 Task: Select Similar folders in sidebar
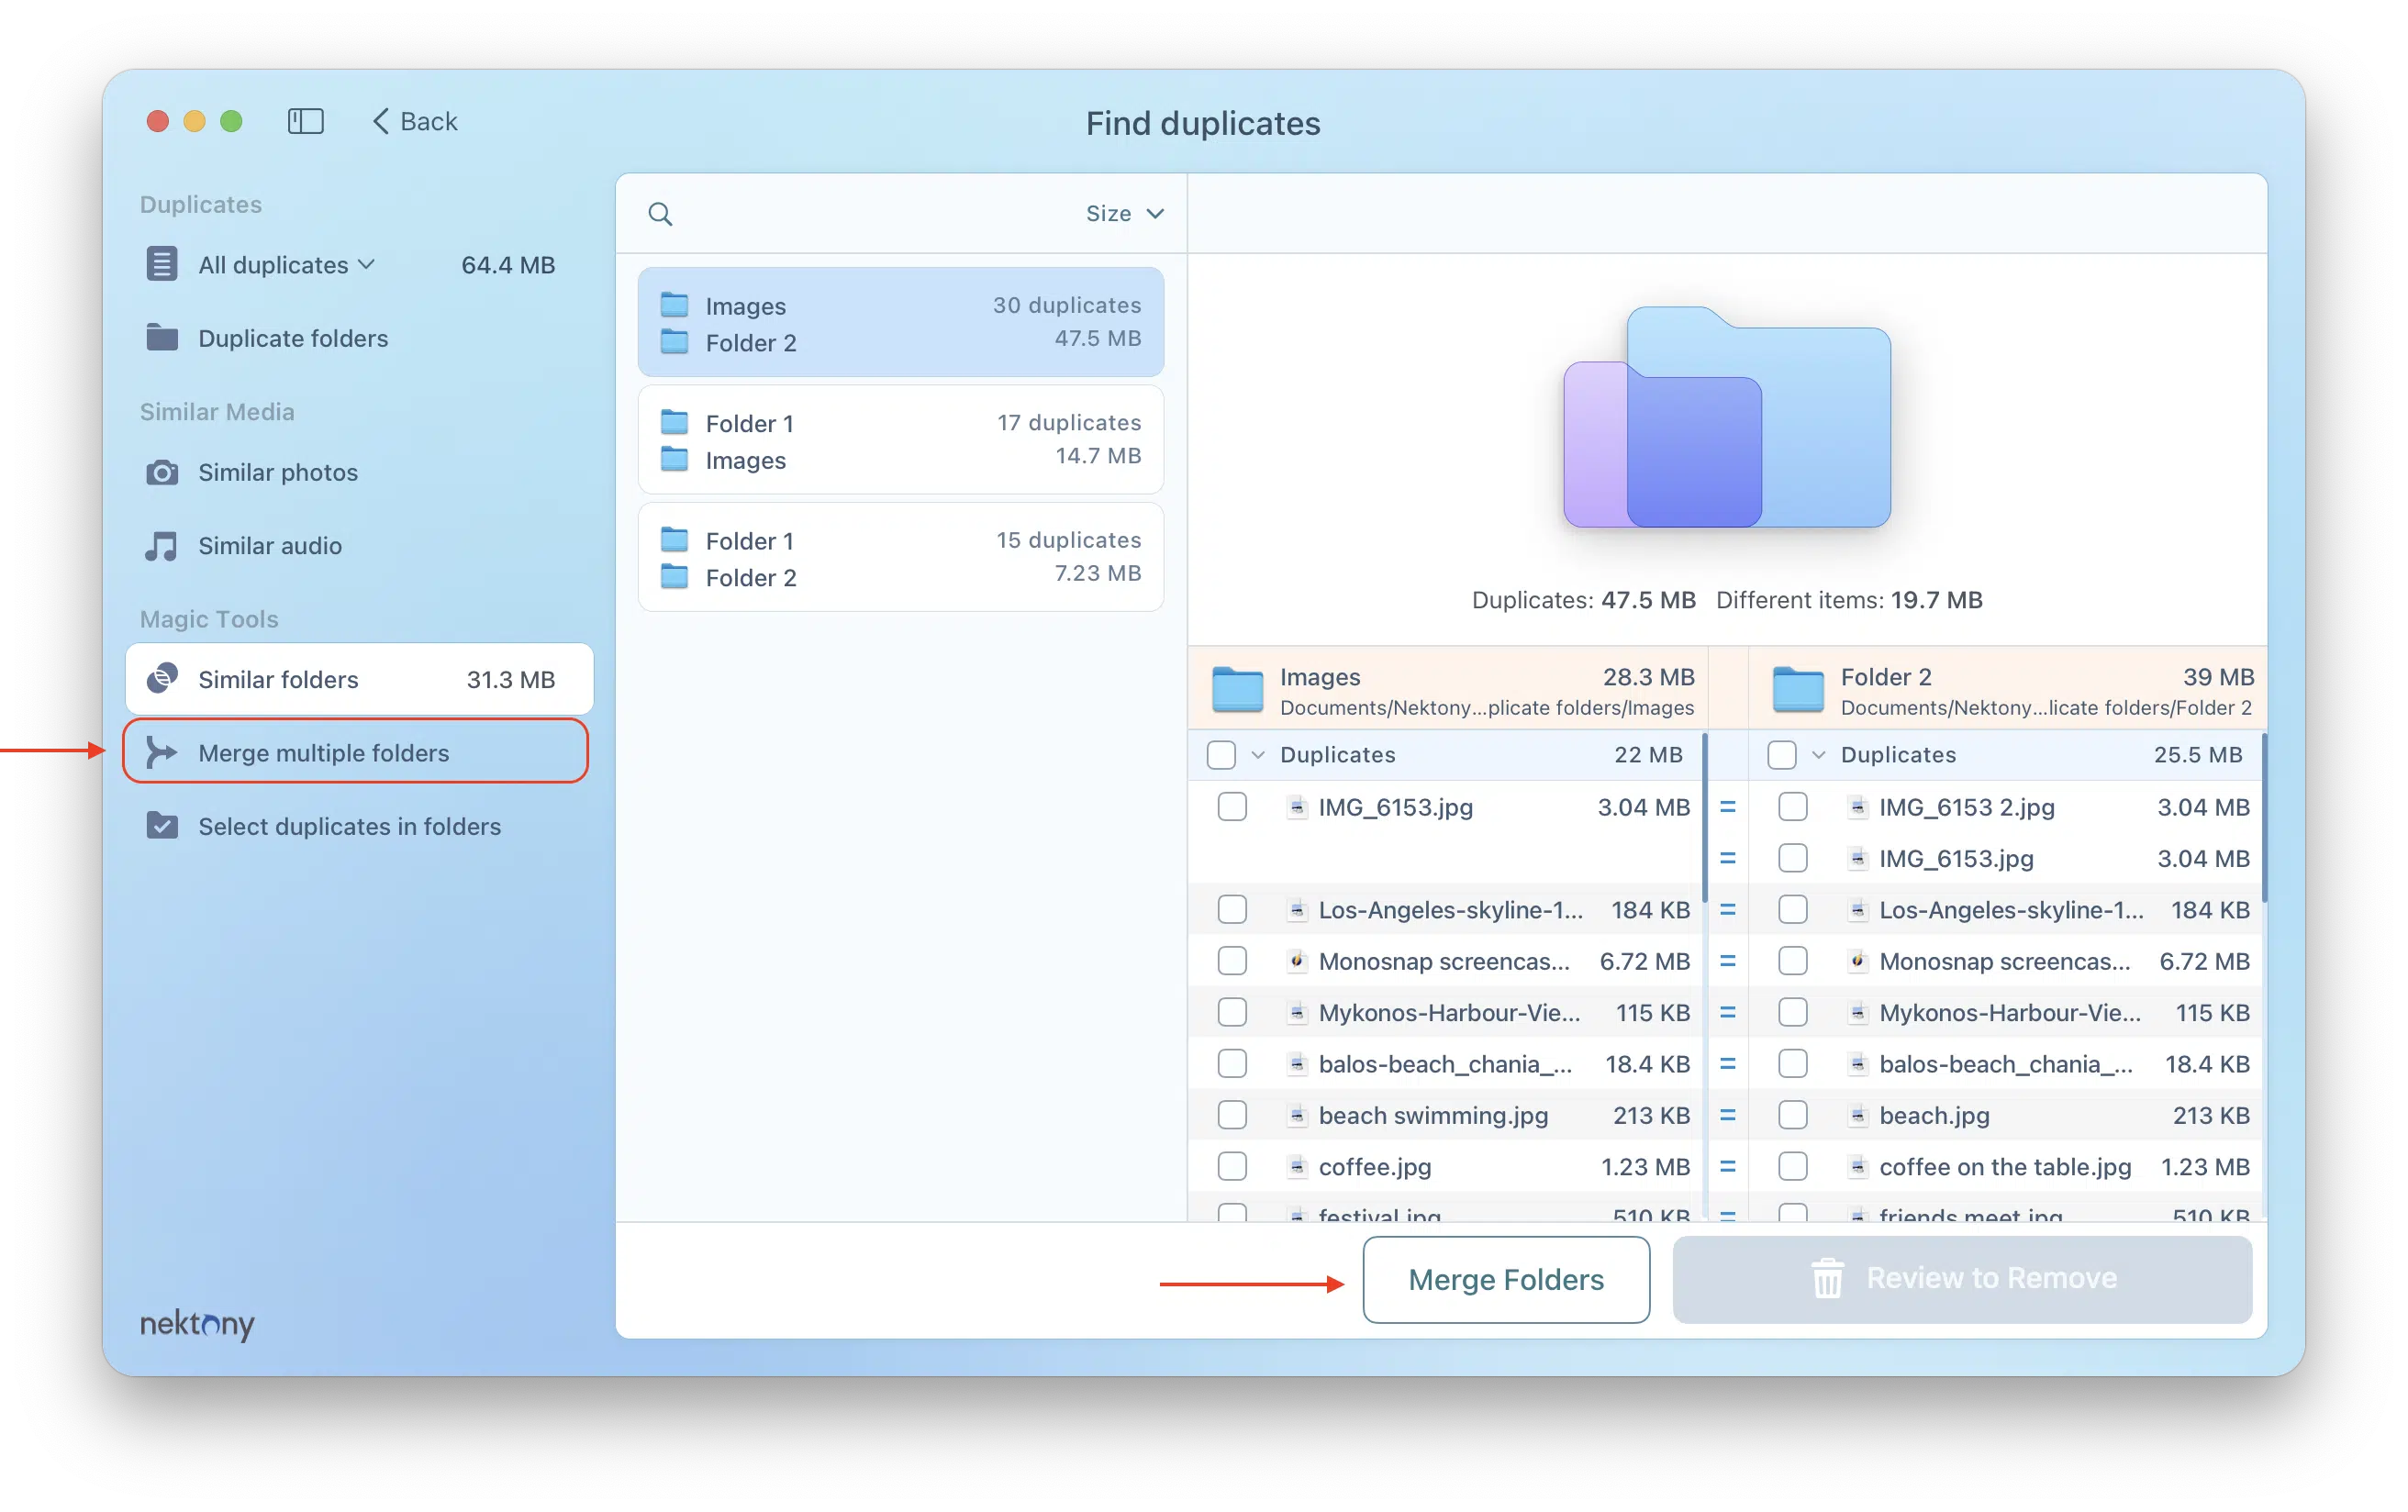click(x=359, y=679)
